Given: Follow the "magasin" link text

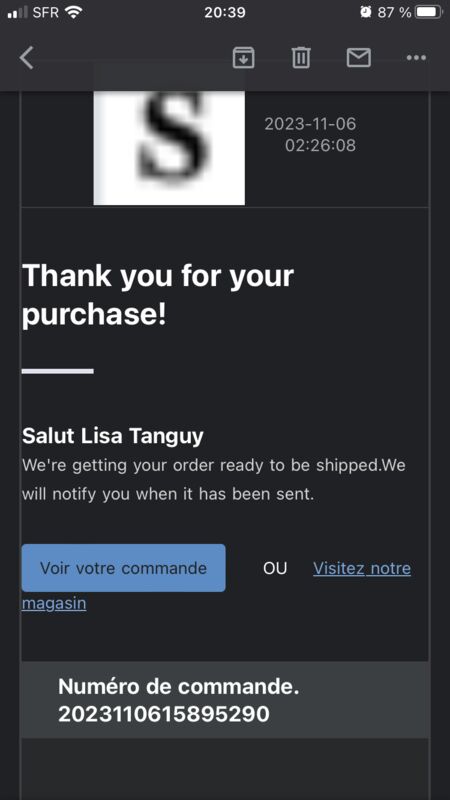Looking at the screenshot, I should (54, 604).
